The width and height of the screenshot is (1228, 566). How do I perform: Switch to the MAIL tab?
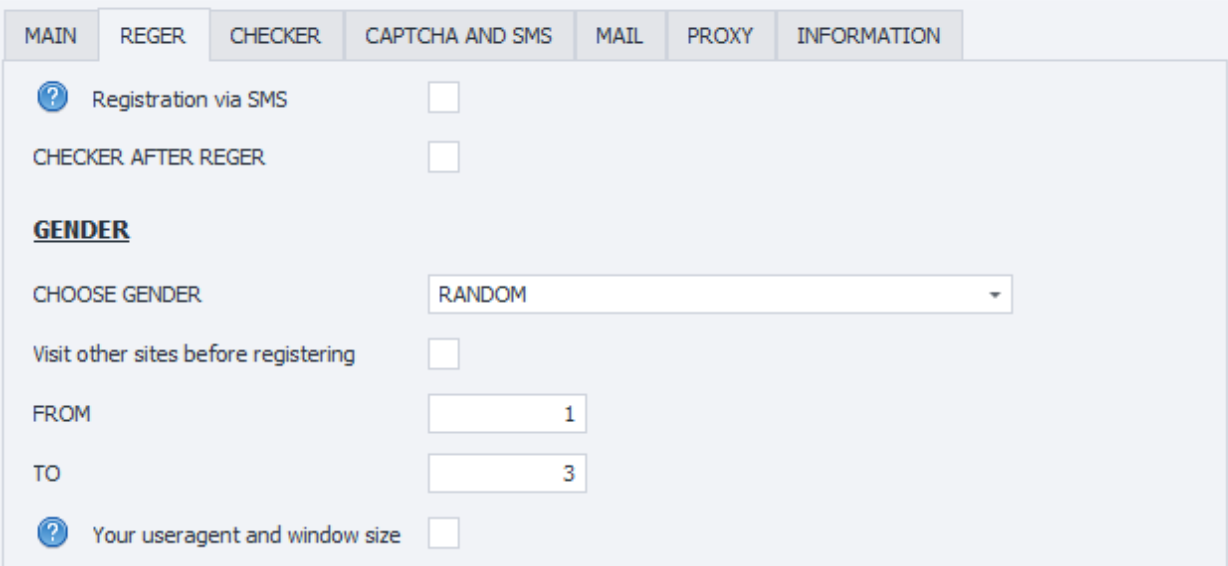click(x=619, y=36)
